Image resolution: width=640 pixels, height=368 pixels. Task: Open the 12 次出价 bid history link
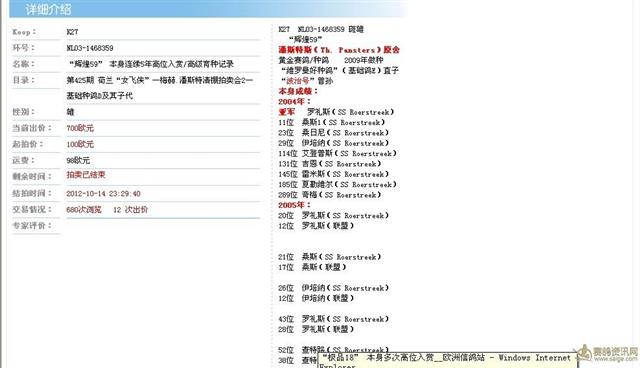pyautogui.click(x=131, y=210)
